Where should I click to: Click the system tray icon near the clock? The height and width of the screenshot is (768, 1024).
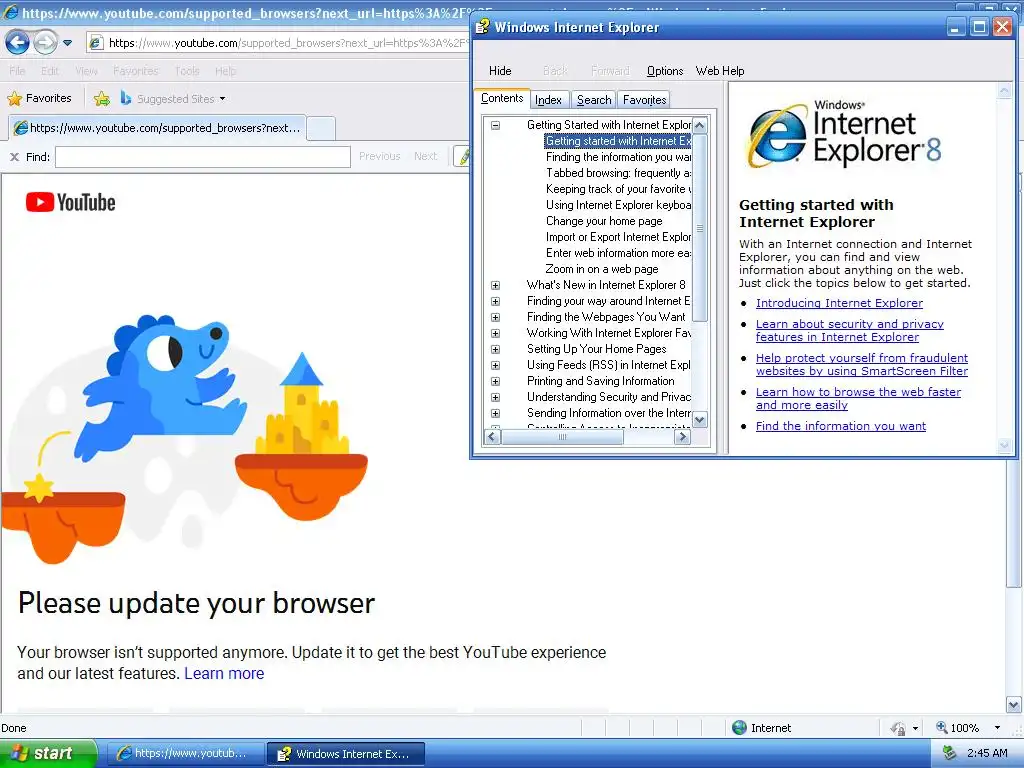click(950, 753)
